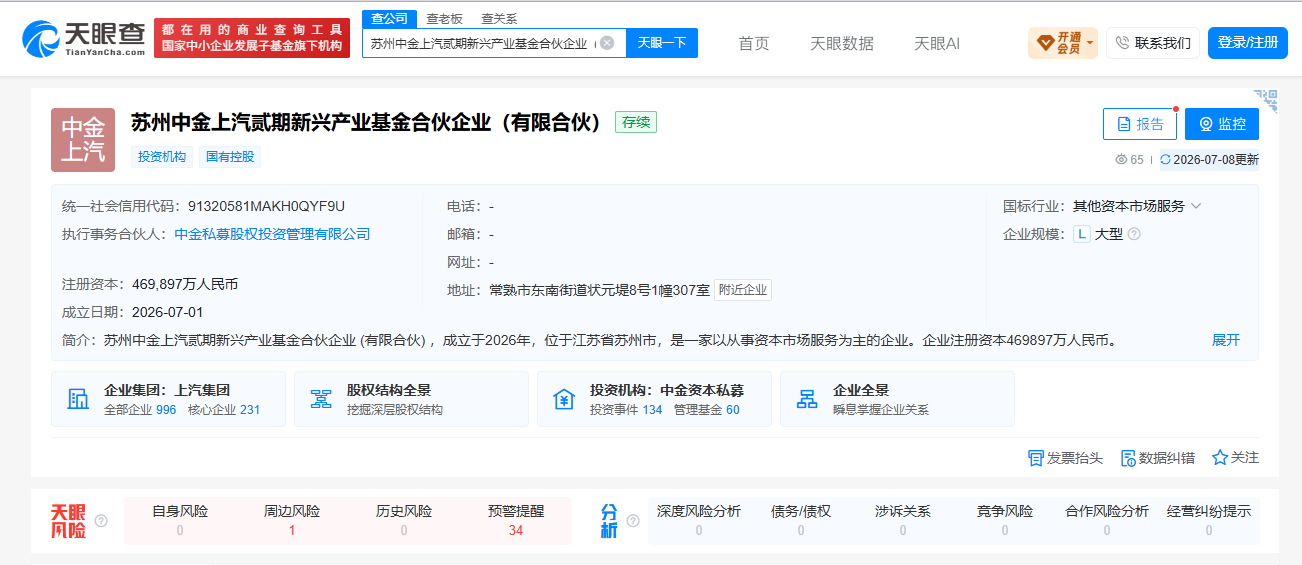Open 预警提醒 risk item
This screenshot has width=1302, height=565.
(x=516, y=520)
